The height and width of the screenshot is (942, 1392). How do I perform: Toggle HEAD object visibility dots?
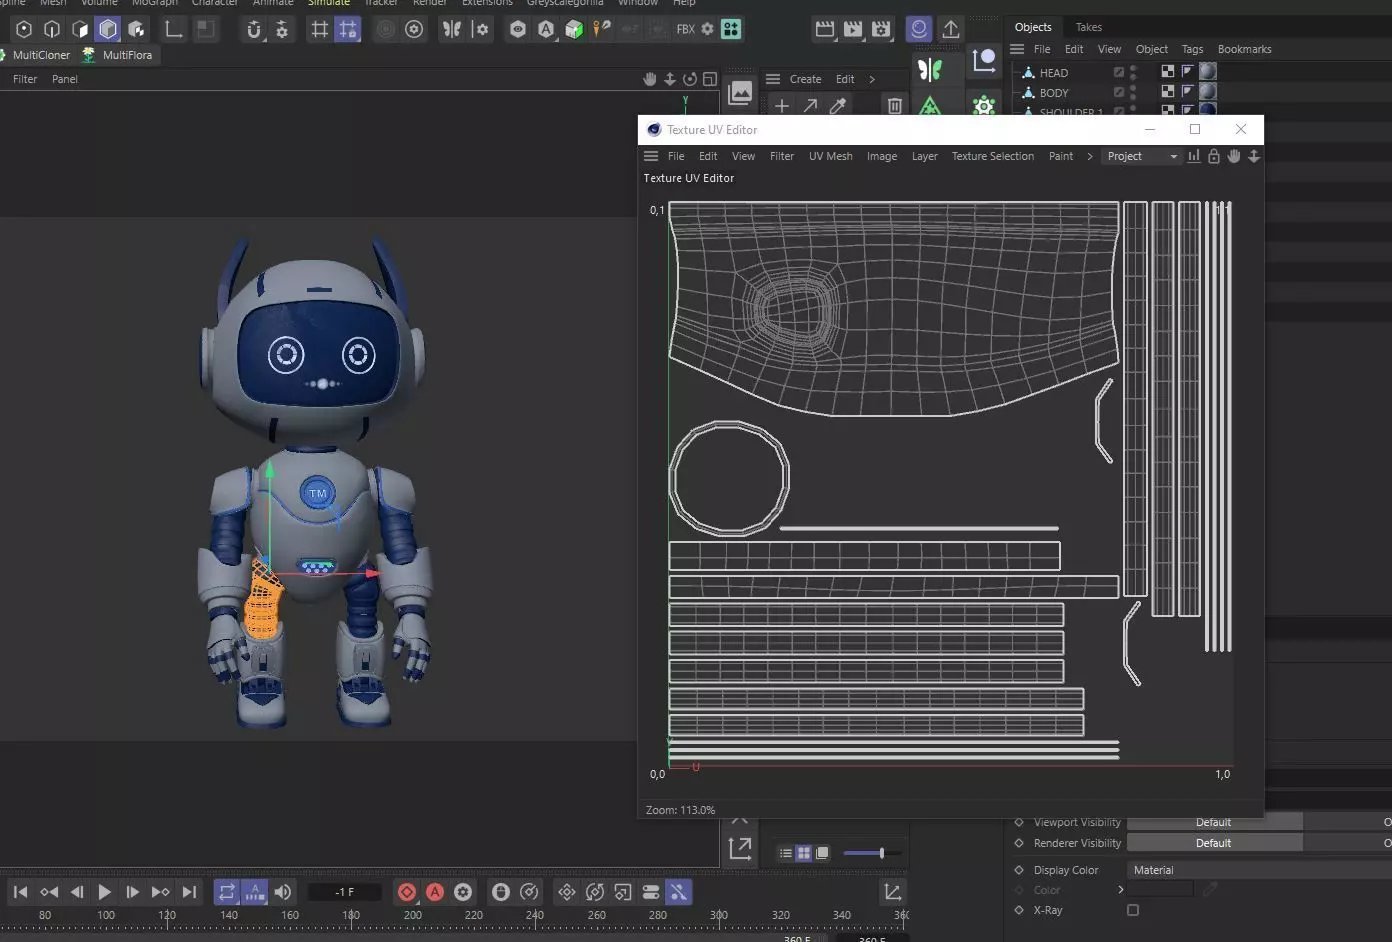click(1133, 72)
